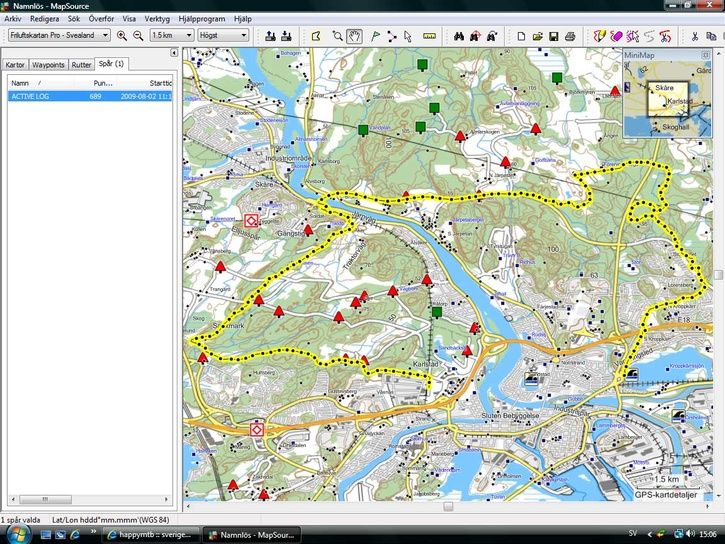Screen dimensions: 725x544
Task: Select the track divide scissors tool
Action: click(x=665, y=36)
